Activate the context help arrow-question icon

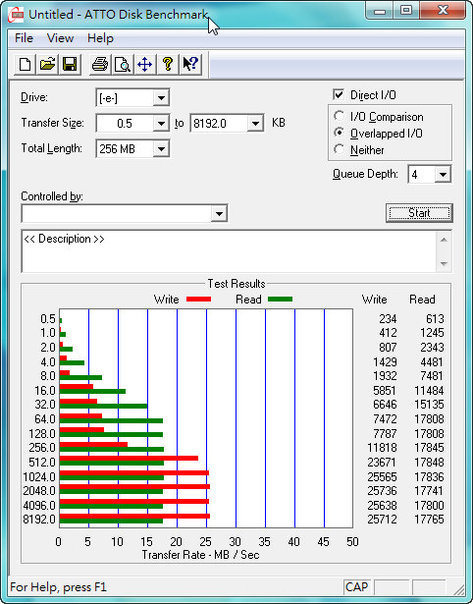click(x=190, y=64)
